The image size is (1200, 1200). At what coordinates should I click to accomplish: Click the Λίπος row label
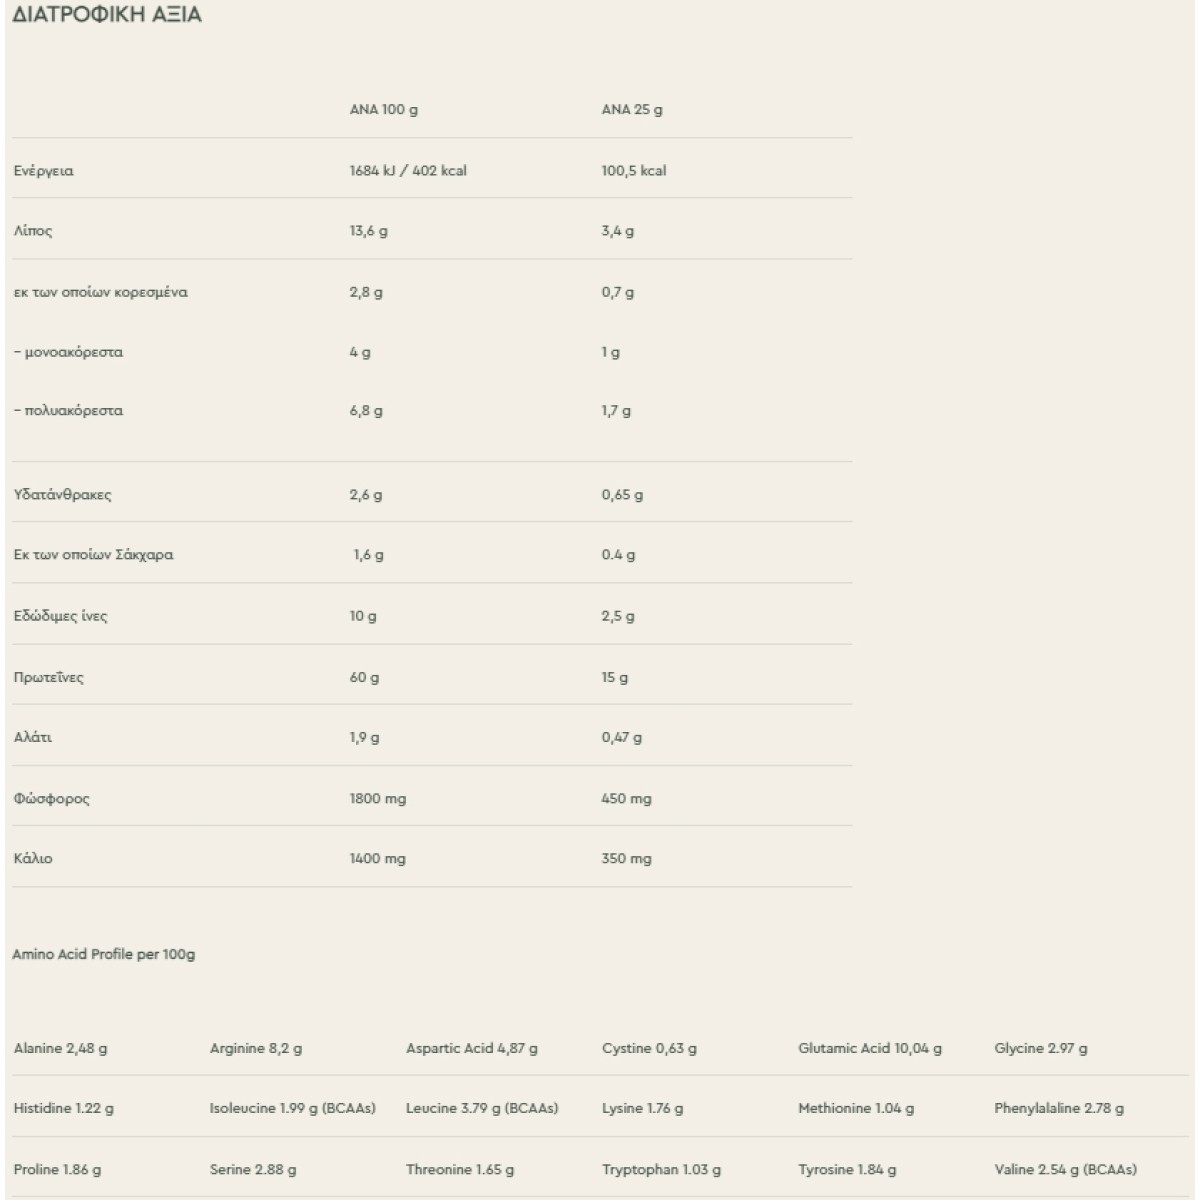[x=33, y=231]
